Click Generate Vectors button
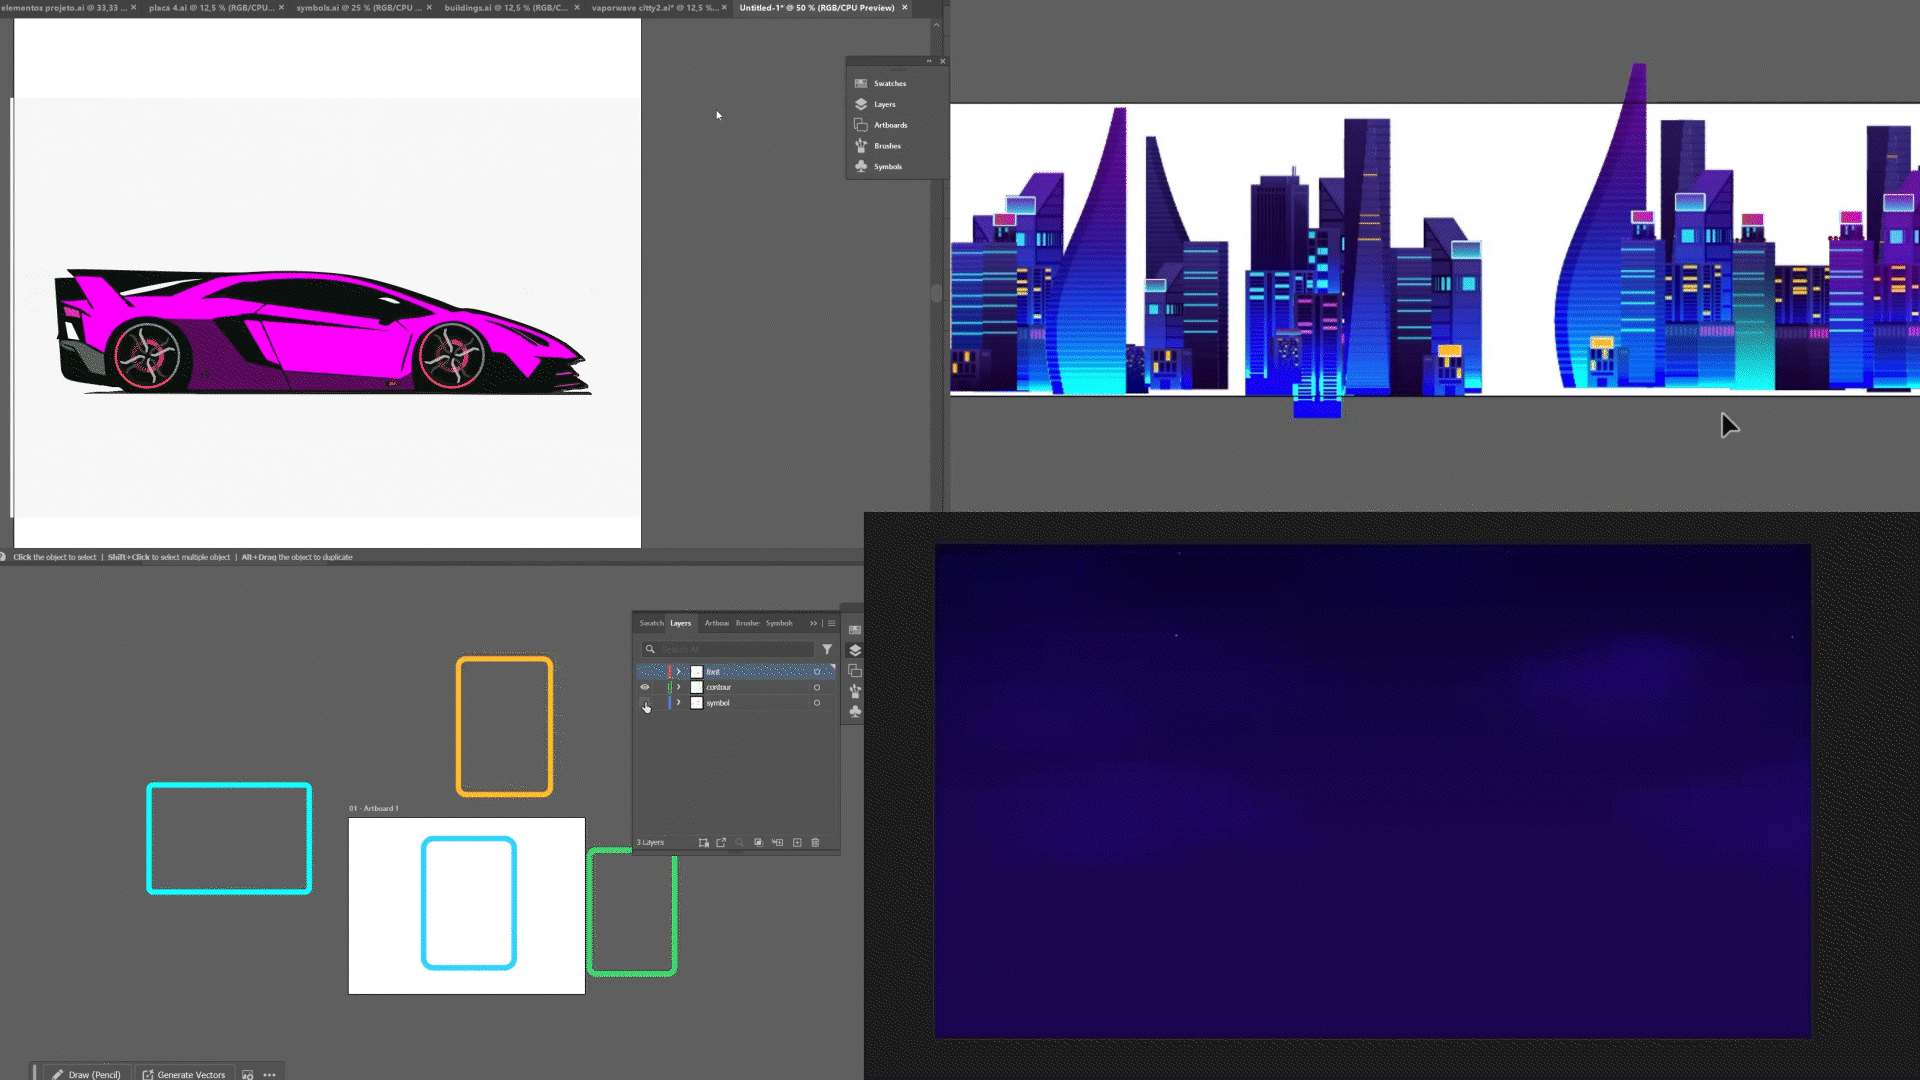The image size is (1920, 1080). click(x=184, y=1074)
